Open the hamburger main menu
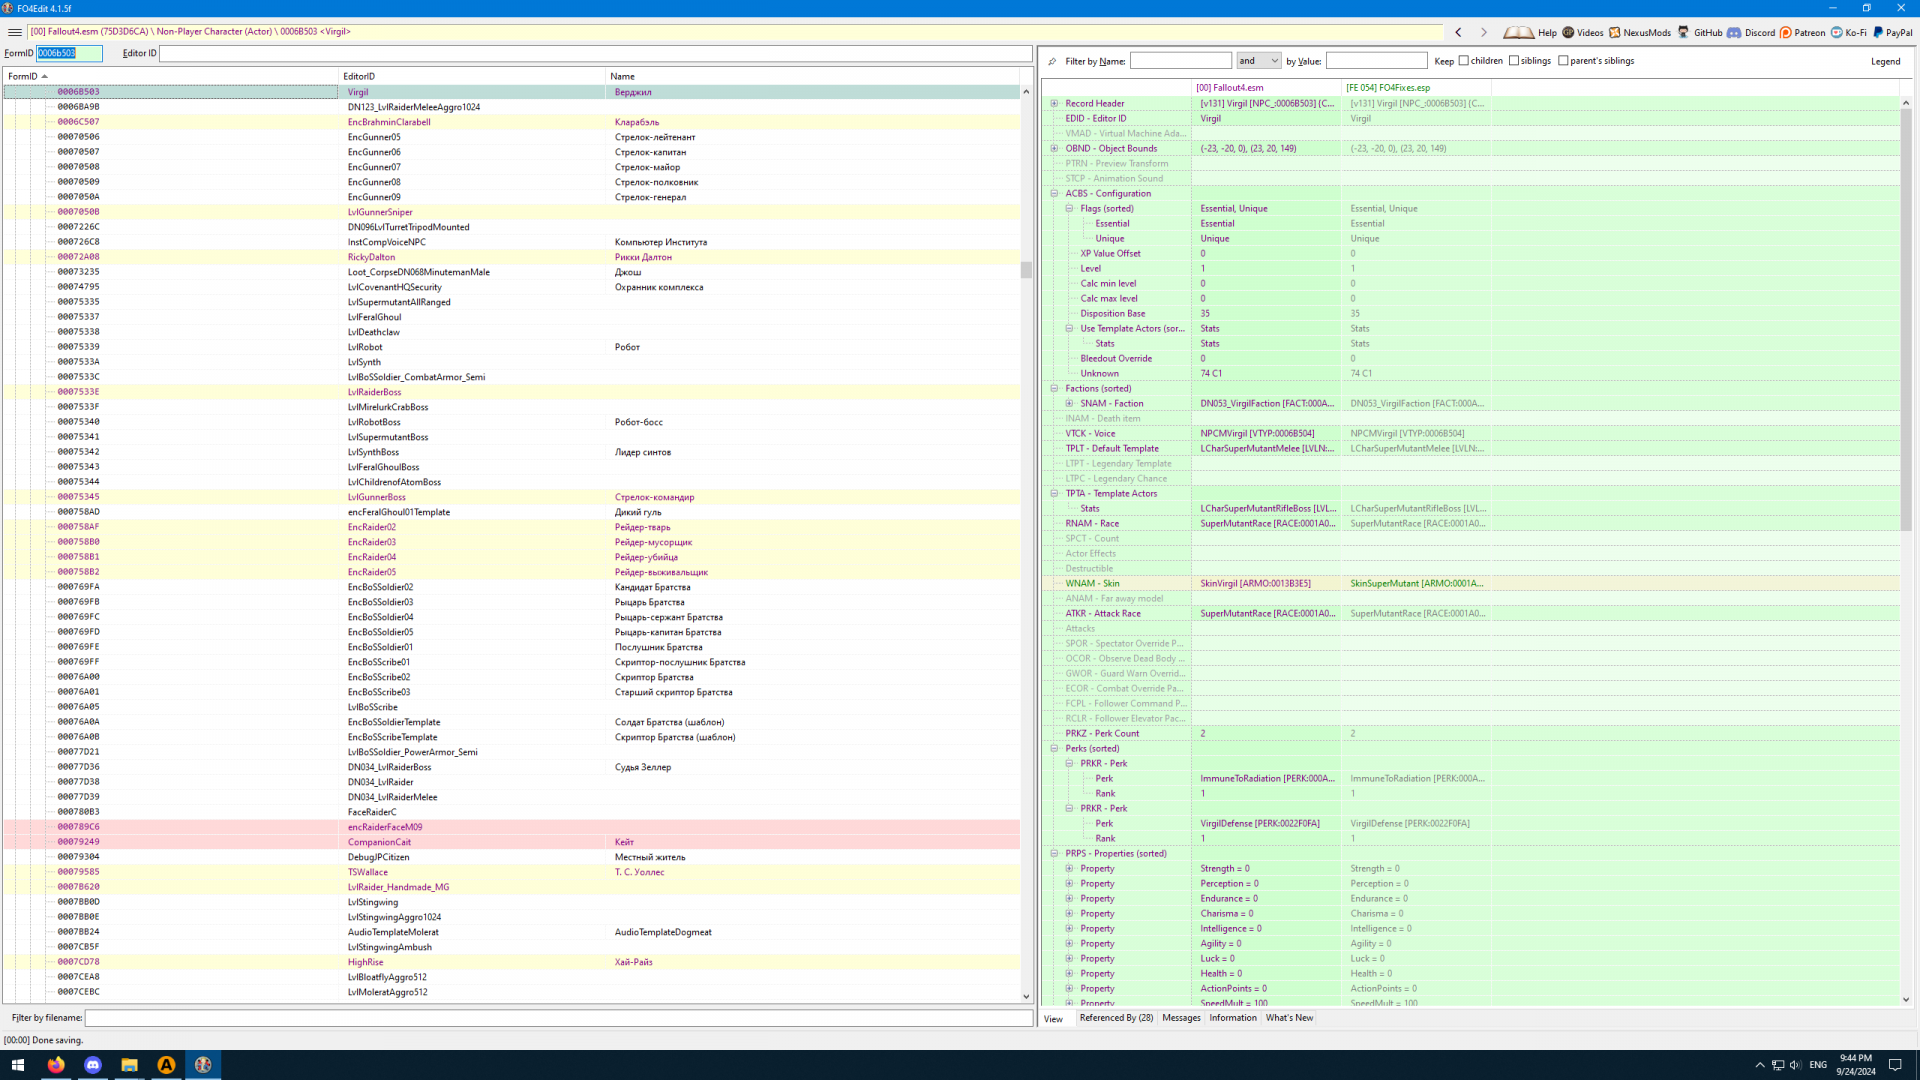The height and width of the screenshot is (1080, 1920). [x=14, y=32]
